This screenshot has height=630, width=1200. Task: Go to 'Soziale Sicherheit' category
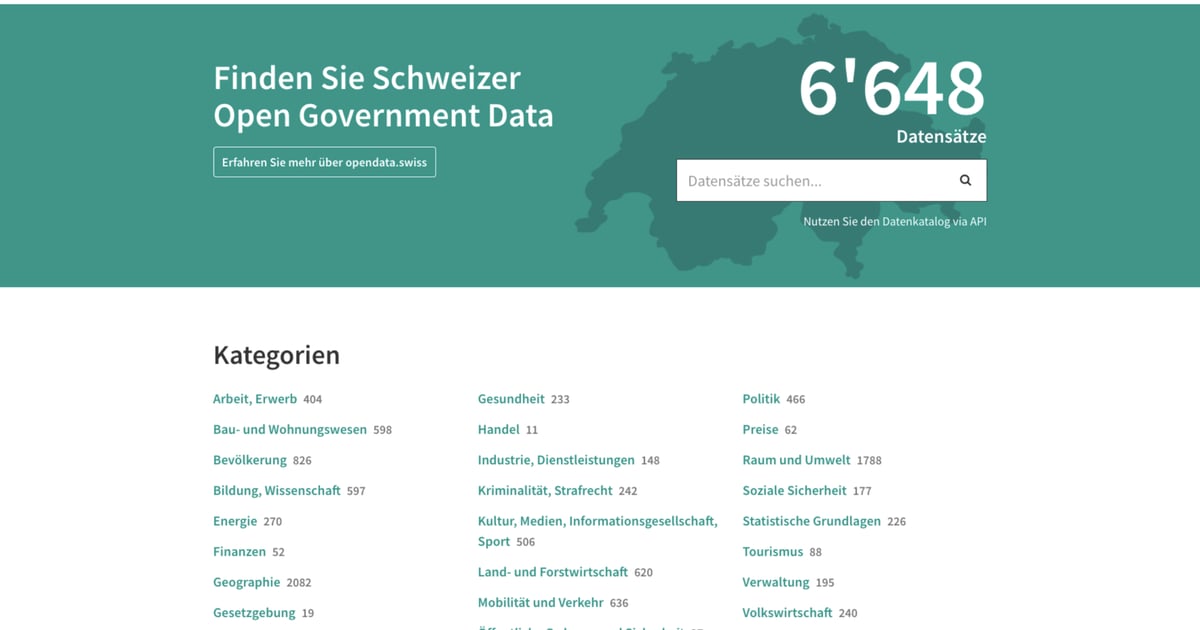pos(794,491)
